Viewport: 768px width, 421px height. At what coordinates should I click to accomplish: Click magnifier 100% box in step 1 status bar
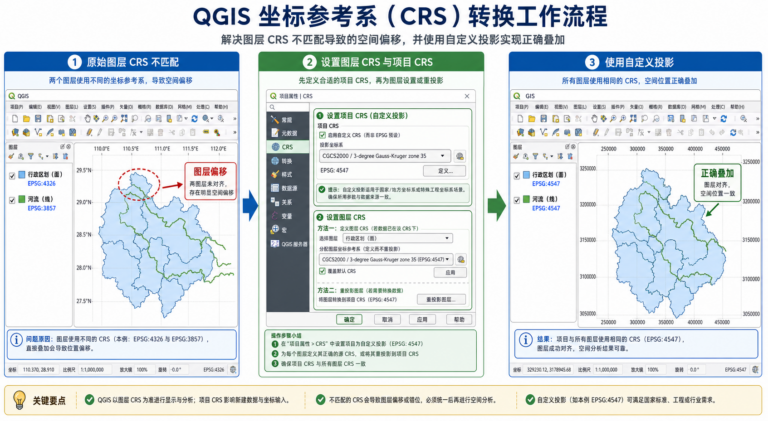click(144, 370)
